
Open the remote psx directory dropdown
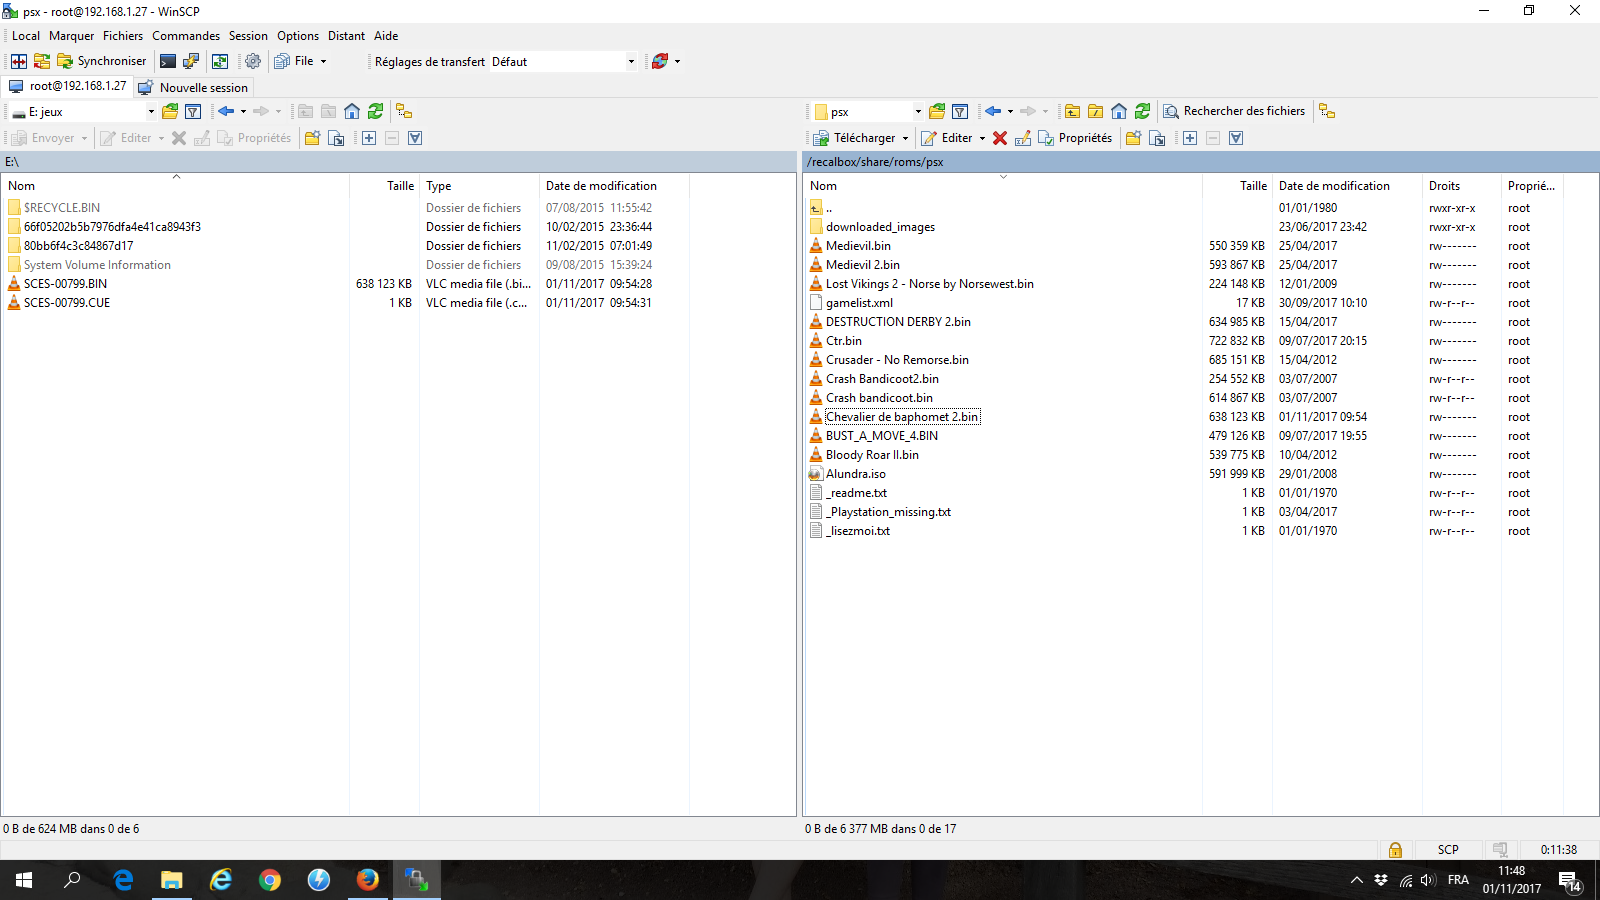click(868, 111)
